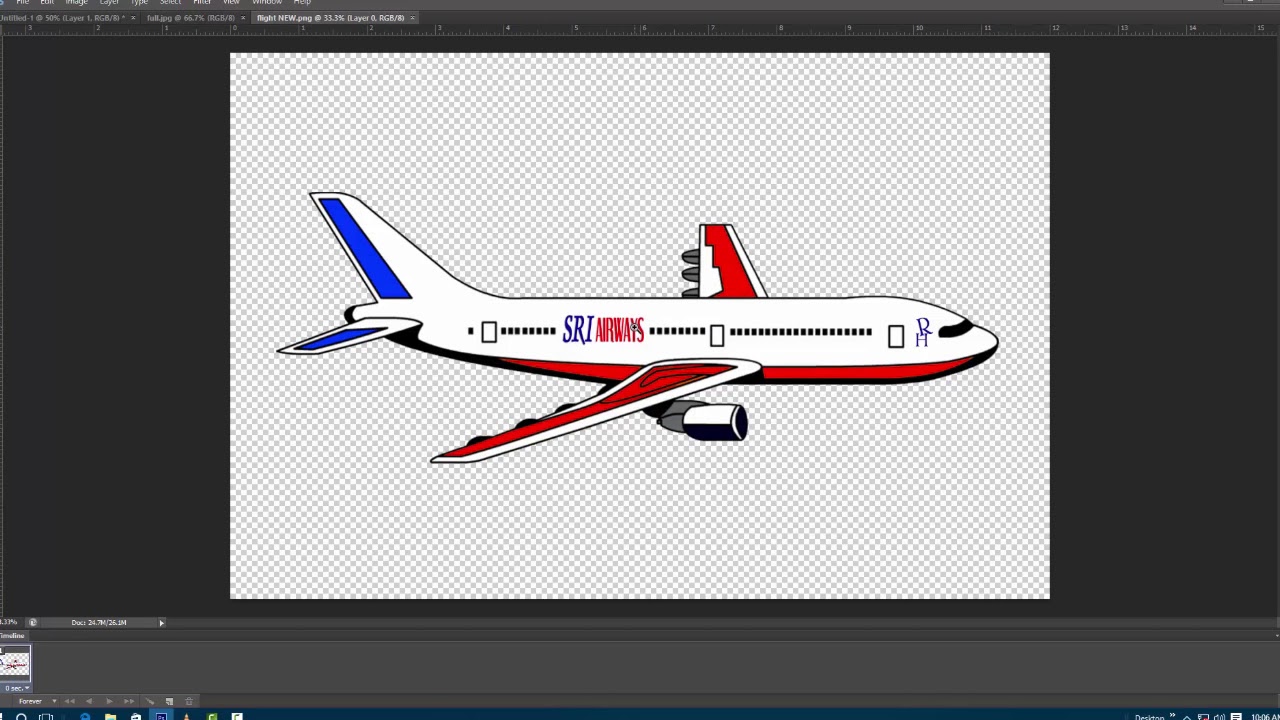
Task: Duplicate the selected frame
Action: (169, 701)
